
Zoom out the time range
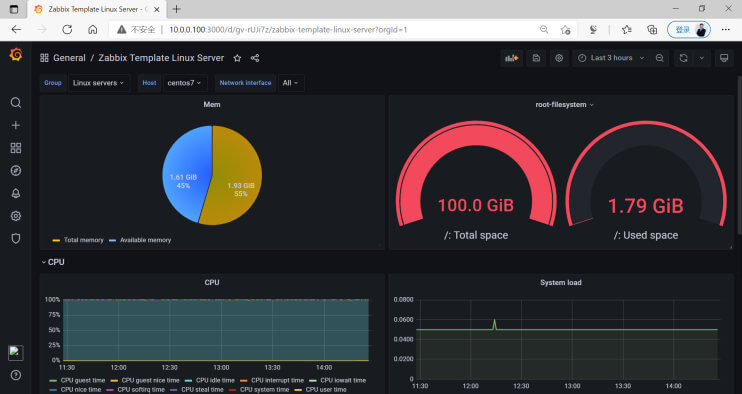pyautogui.click(x=659, y=58)
